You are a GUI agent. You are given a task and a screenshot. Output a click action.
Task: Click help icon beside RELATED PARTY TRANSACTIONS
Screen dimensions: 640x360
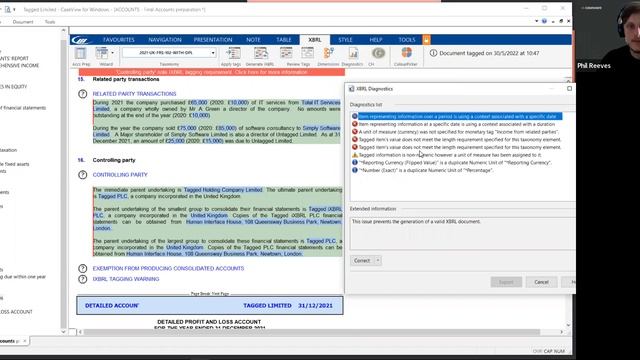(82, 94)
